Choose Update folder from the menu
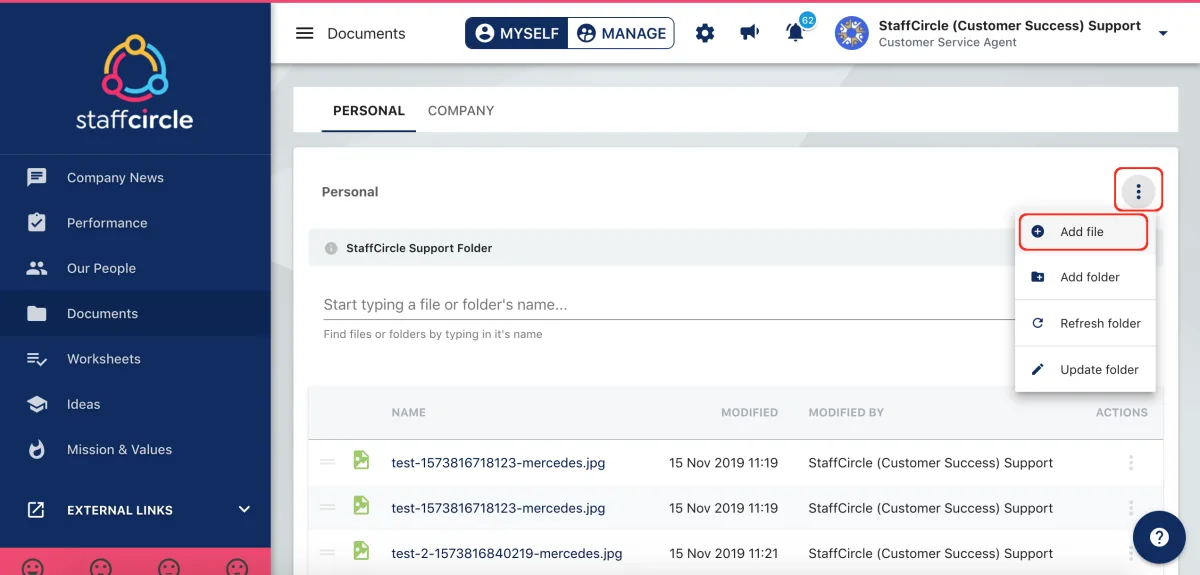Viewport: 1200px width, 575px height. (x=1085, y=369)
